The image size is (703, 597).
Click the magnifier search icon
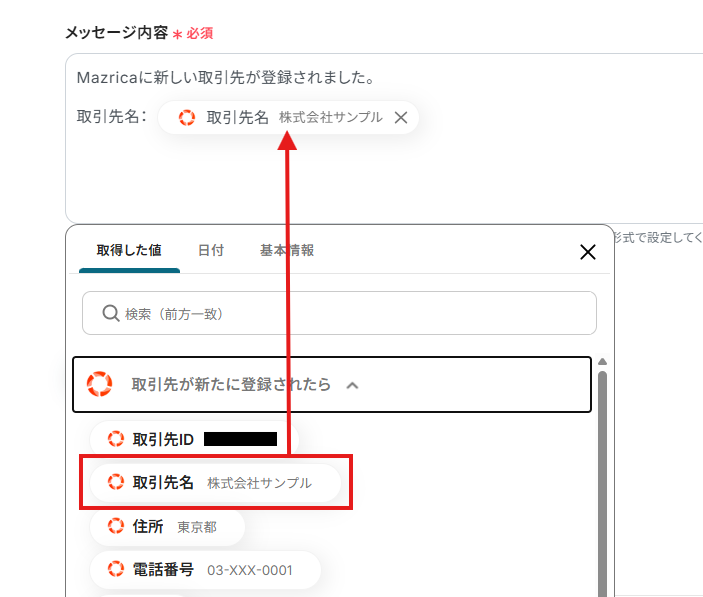[x=111, y=313]
